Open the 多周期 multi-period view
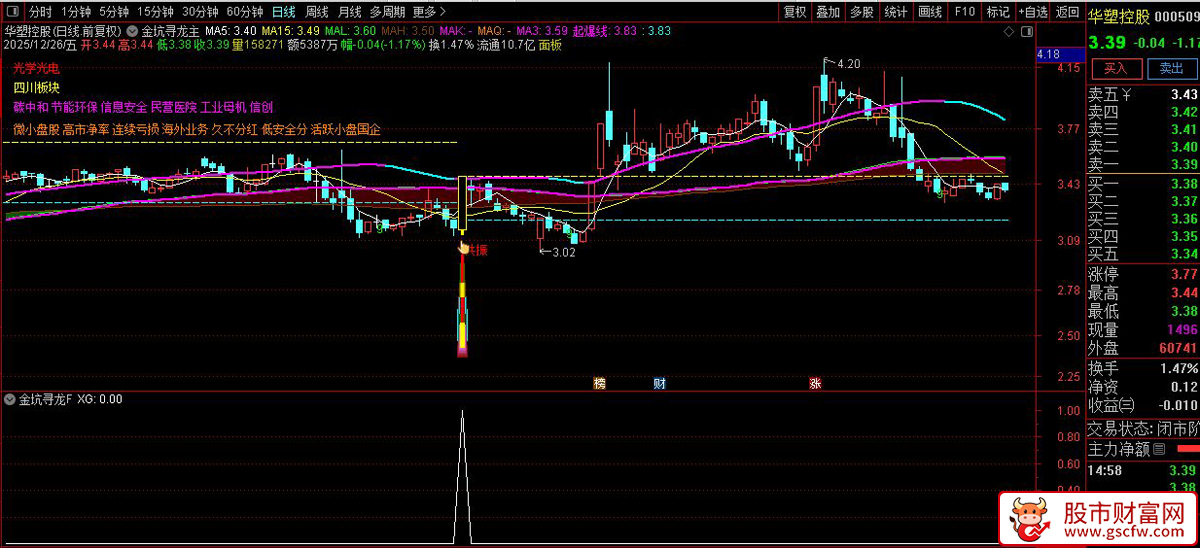 [x=387, y=12]
